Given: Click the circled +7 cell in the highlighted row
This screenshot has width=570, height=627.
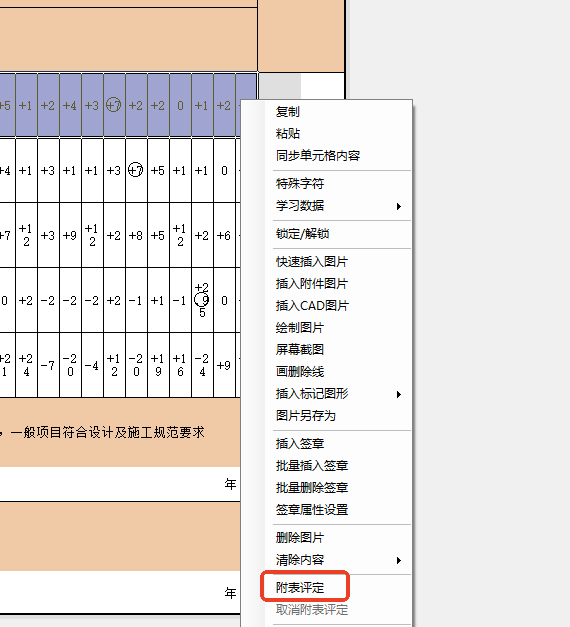Looking at the screenshot, I should click(x=114, y=105).
